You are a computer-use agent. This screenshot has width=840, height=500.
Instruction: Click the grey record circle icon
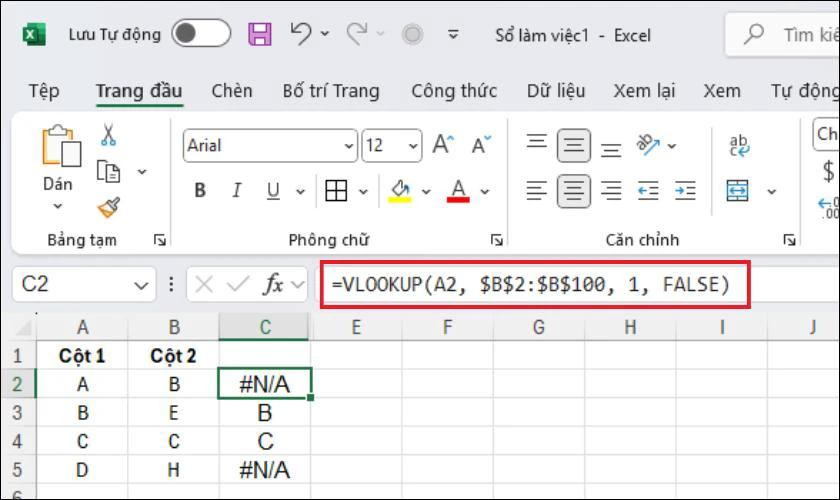click(x=412, y=34)
